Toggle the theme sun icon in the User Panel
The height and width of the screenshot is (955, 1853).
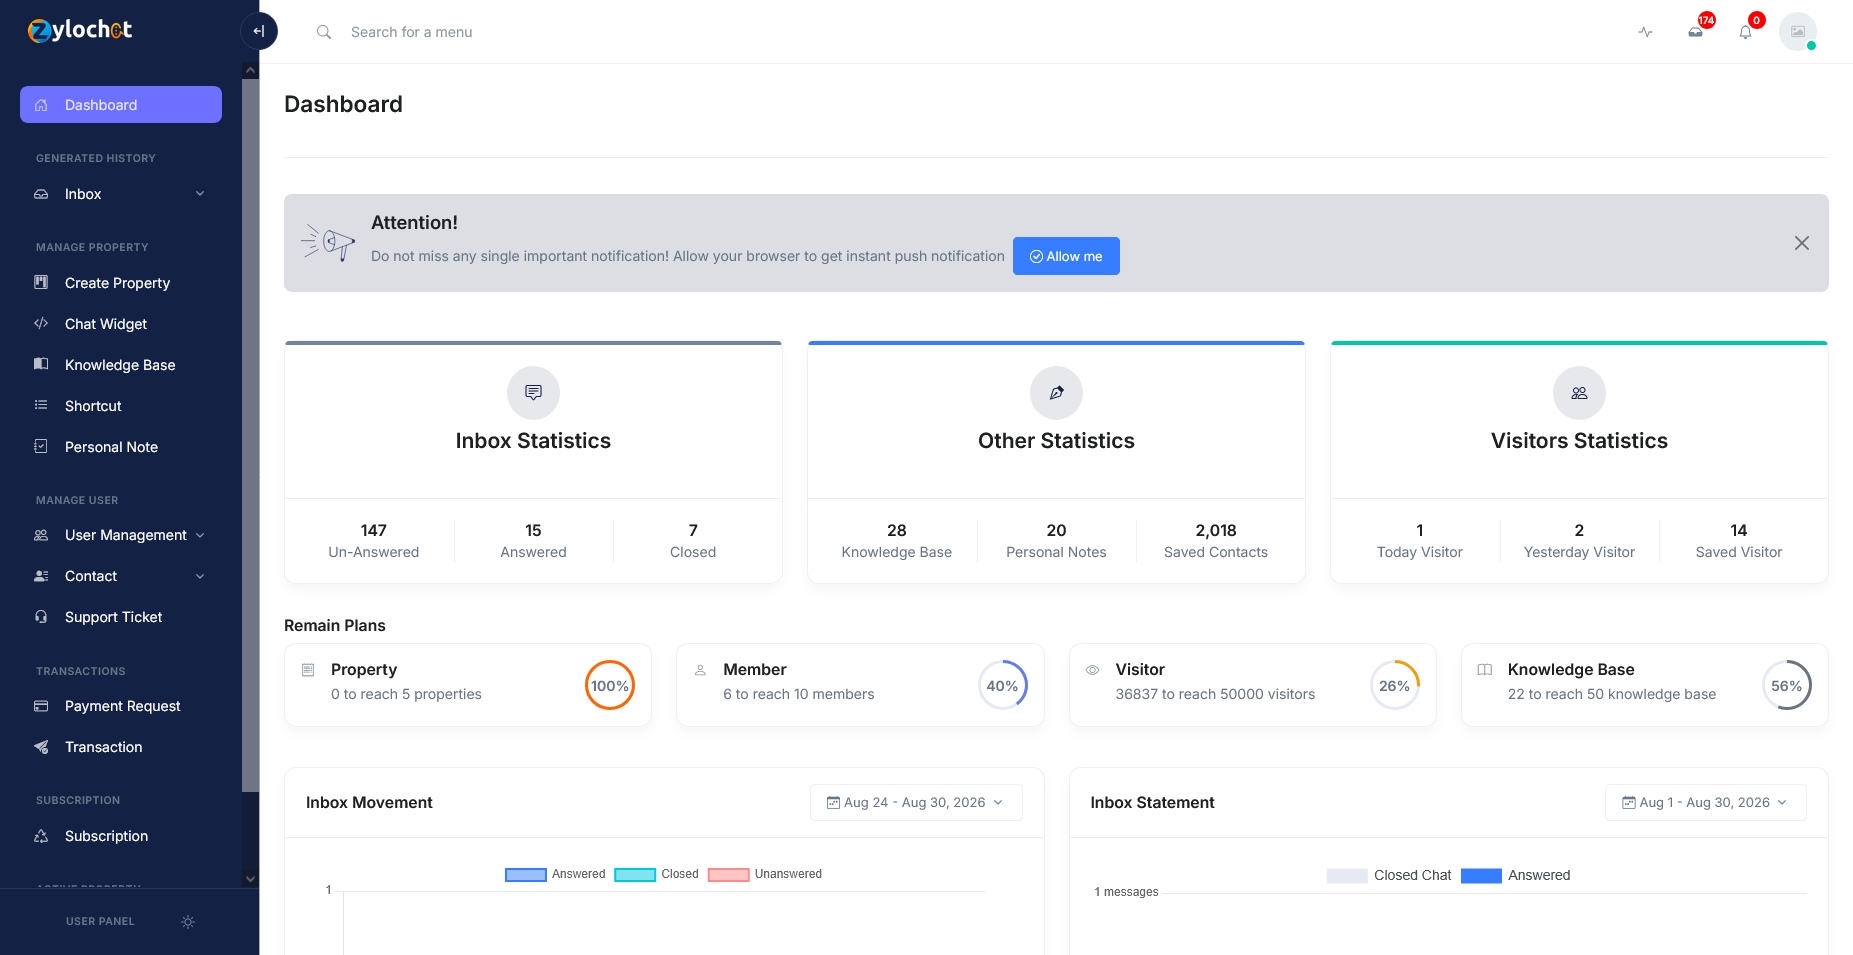[188, 922]
